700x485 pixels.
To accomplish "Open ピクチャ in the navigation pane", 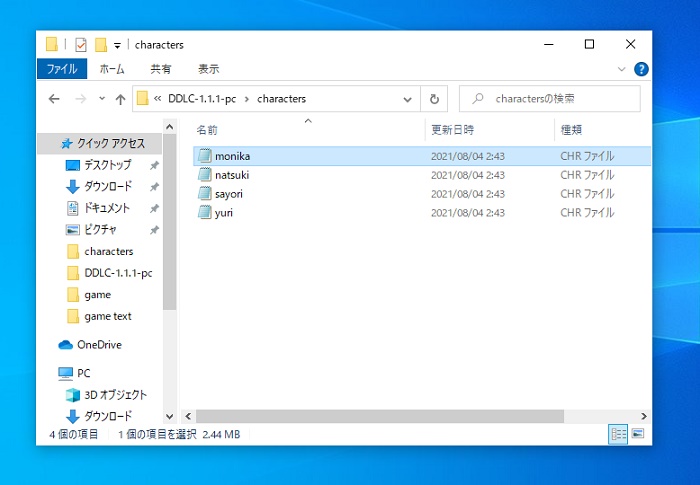I will (x=100, y=230).
